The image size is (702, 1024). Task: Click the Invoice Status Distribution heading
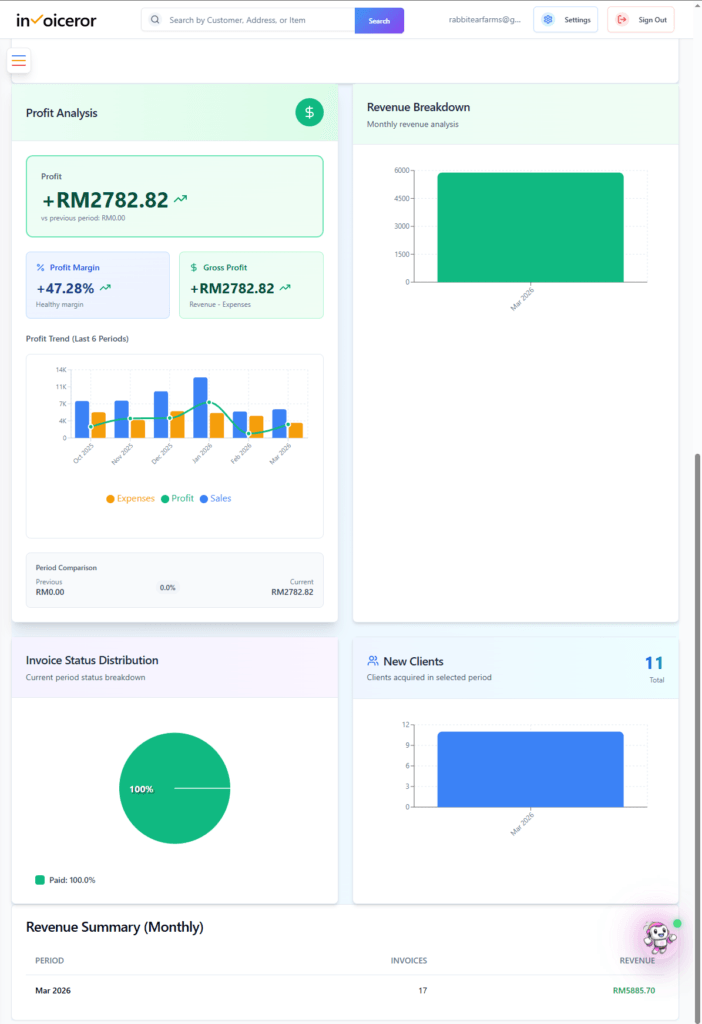[92, 660]
